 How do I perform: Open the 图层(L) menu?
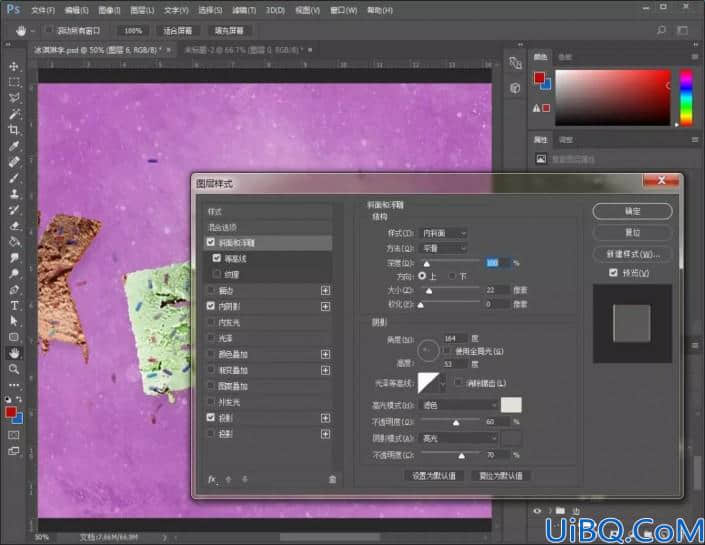(x=142, y=10)
